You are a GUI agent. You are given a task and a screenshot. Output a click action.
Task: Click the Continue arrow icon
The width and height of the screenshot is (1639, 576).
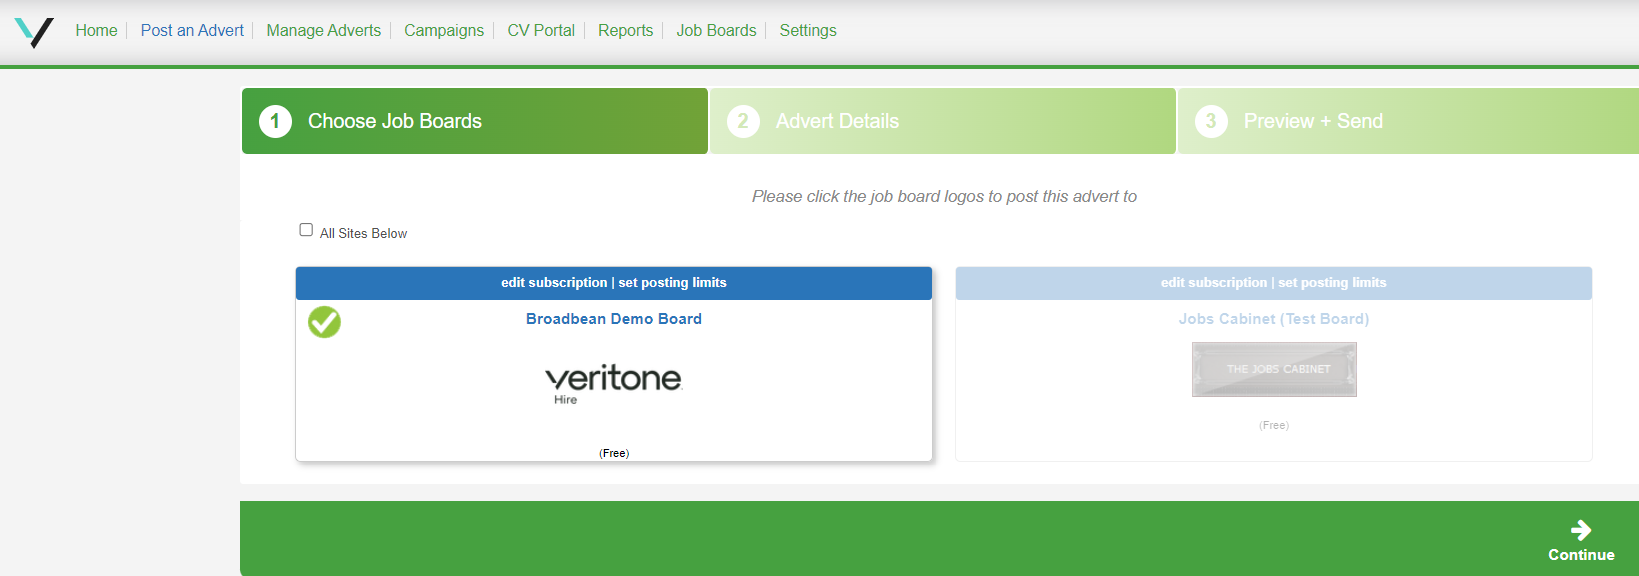pyautogui.click(x=1580, y=530)
